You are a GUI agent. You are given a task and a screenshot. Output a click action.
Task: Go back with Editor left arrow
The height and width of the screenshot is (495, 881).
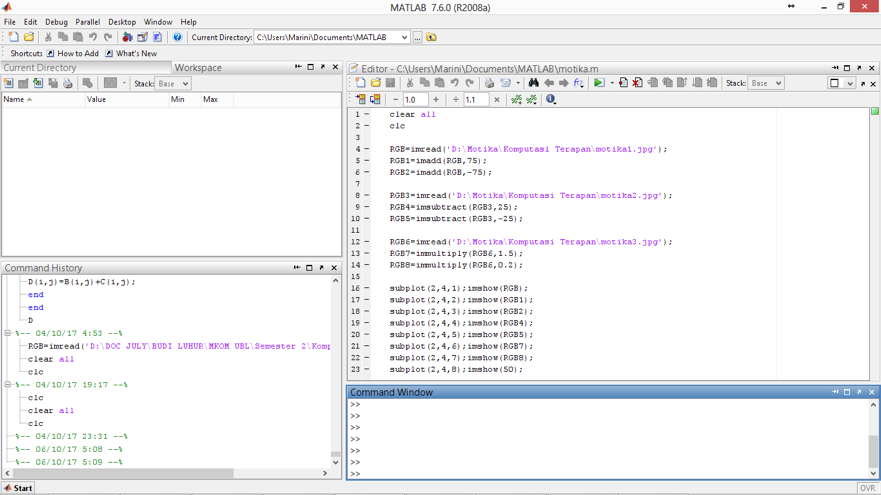[549, 83]
